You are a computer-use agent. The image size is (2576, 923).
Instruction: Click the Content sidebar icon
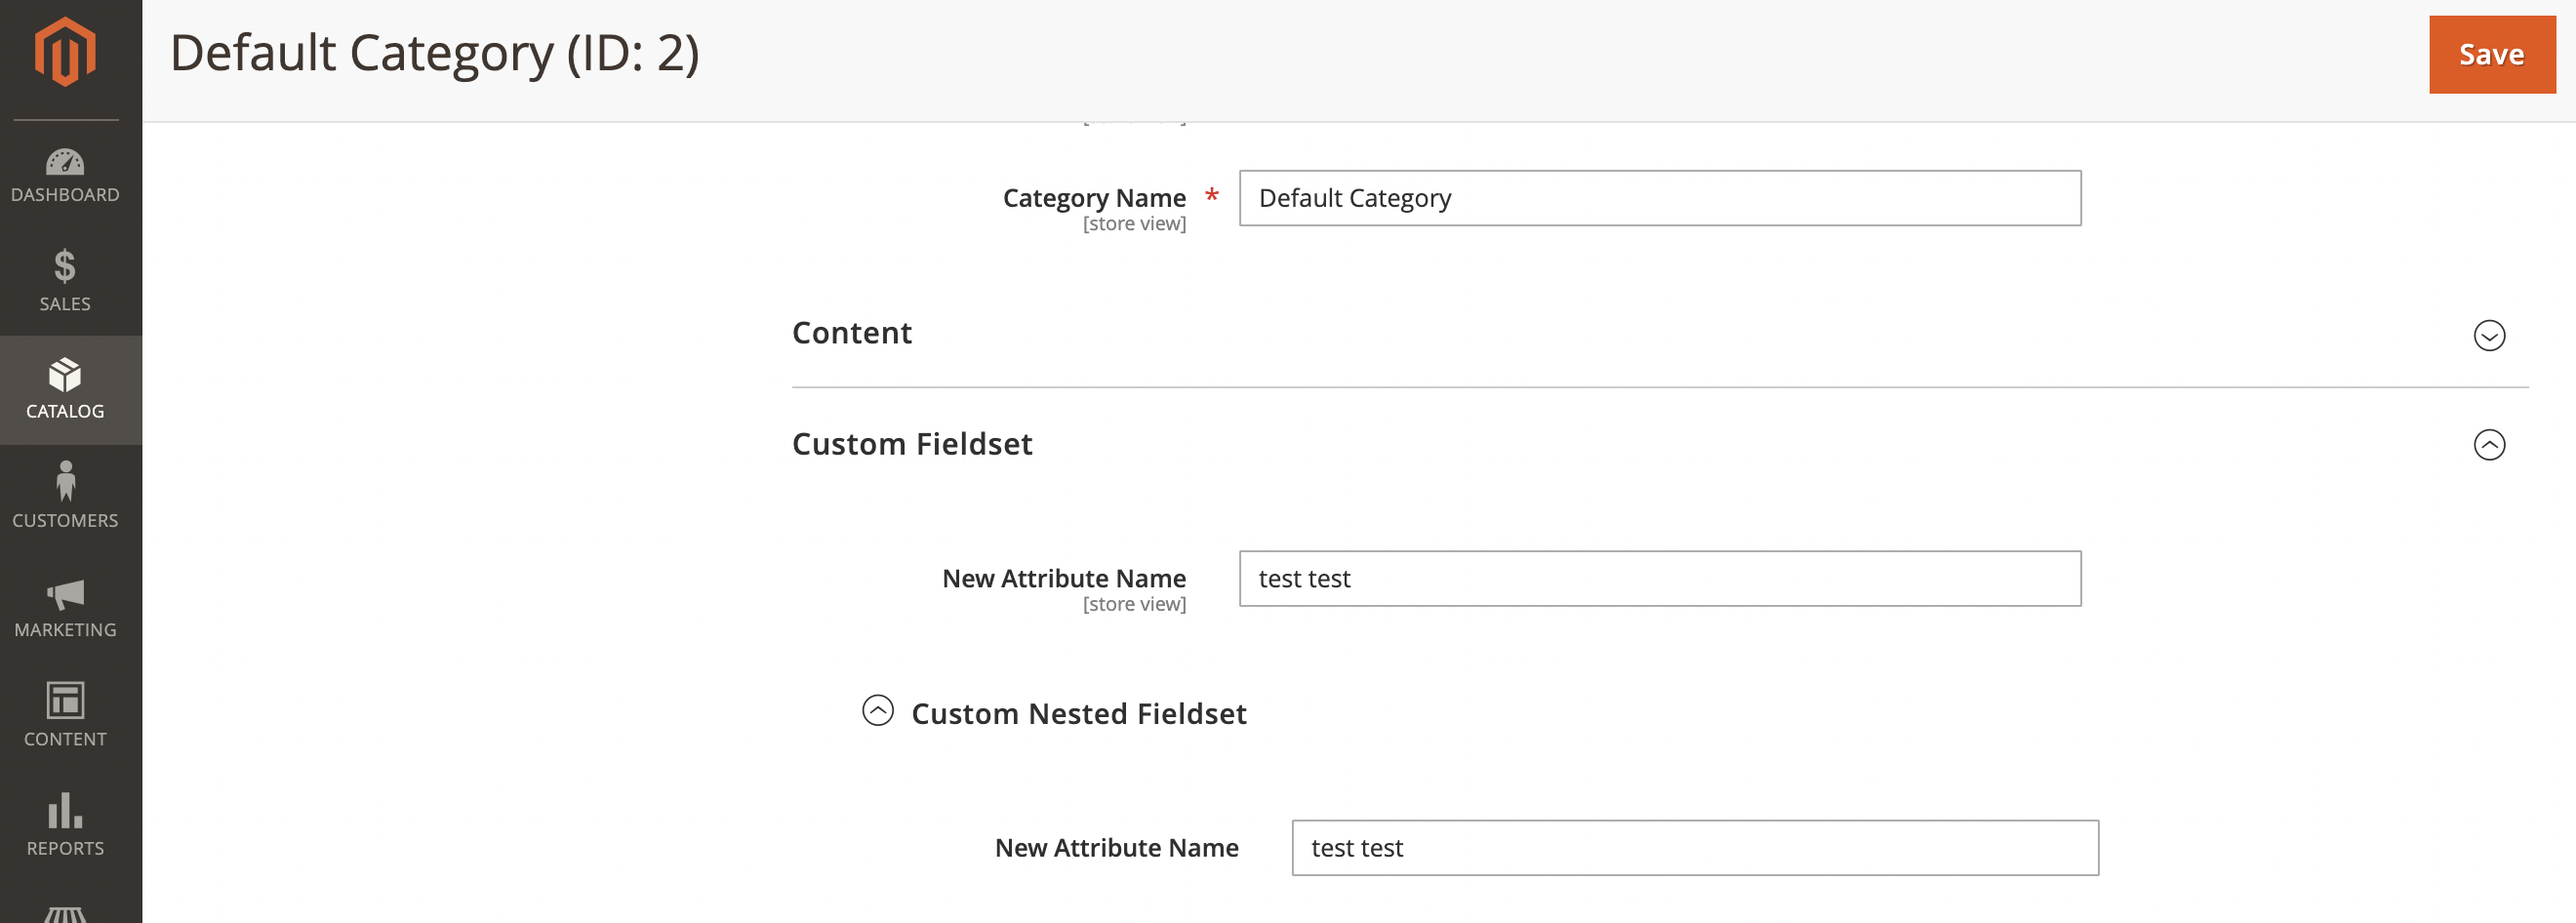tap(64, 703)
